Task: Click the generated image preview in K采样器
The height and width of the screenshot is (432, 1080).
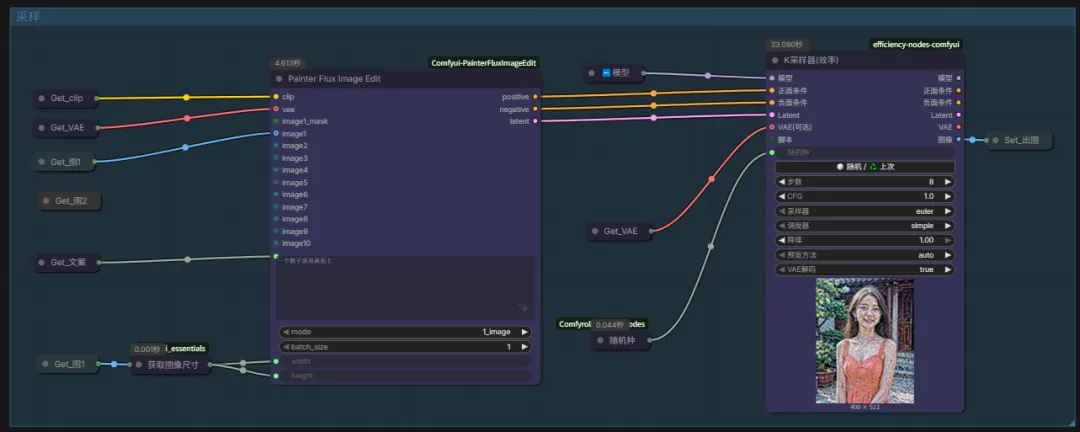Action: coord(865,341)
